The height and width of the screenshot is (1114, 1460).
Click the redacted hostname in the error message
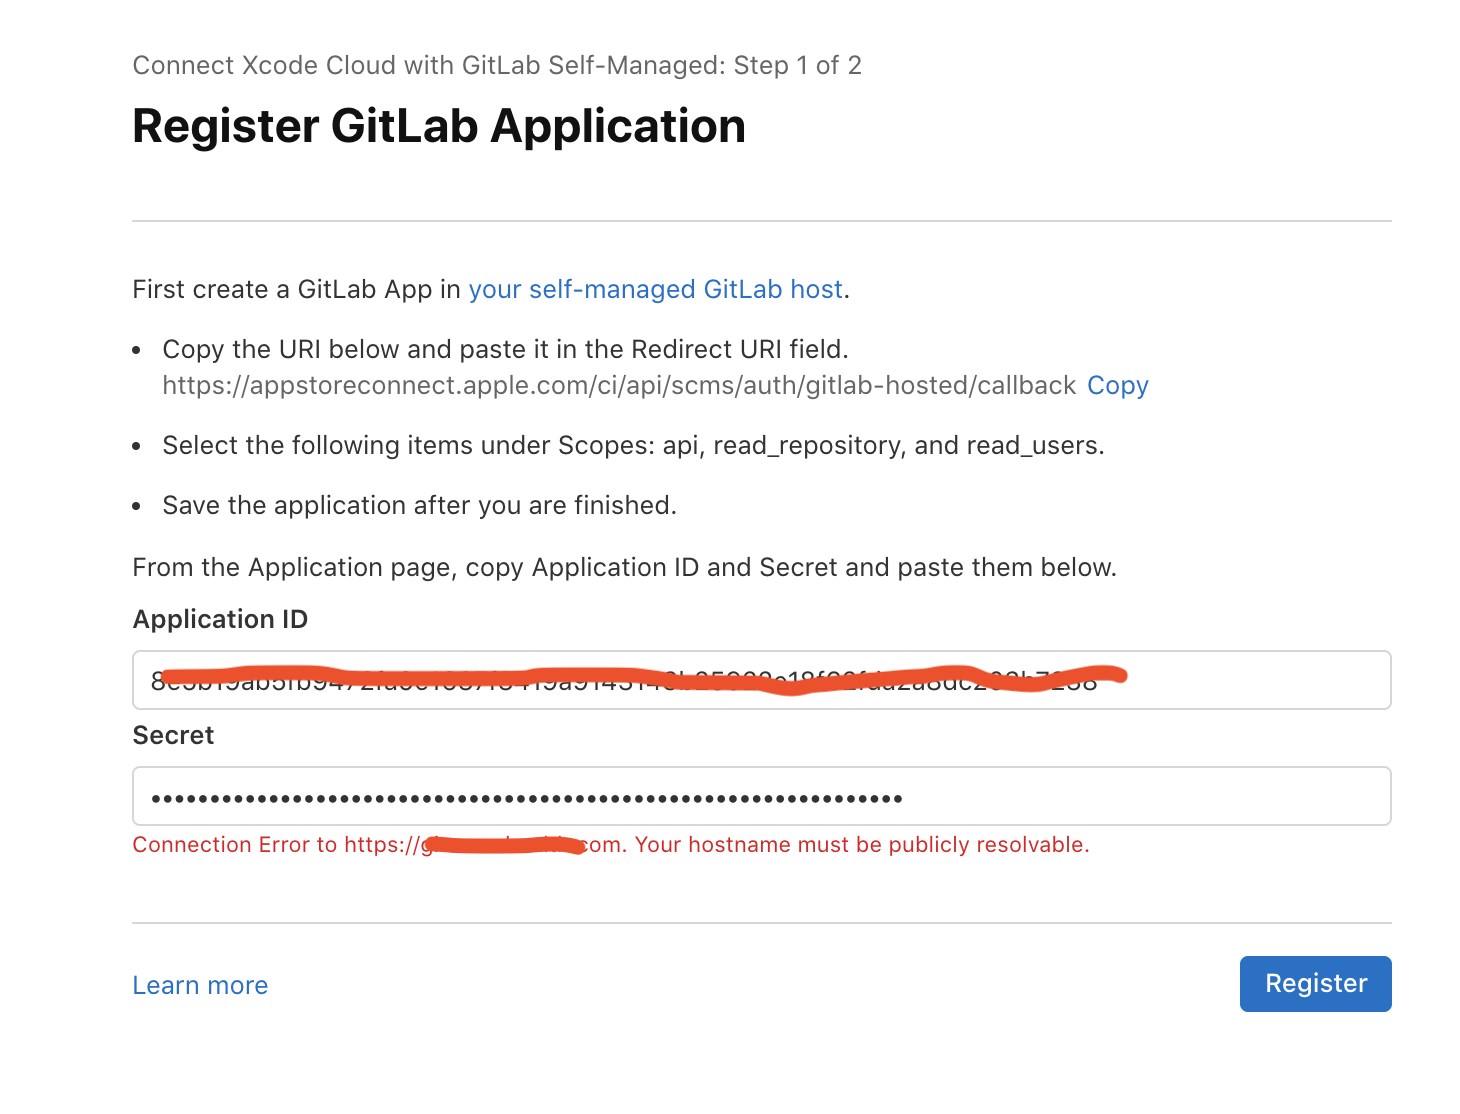pos(502,846)
